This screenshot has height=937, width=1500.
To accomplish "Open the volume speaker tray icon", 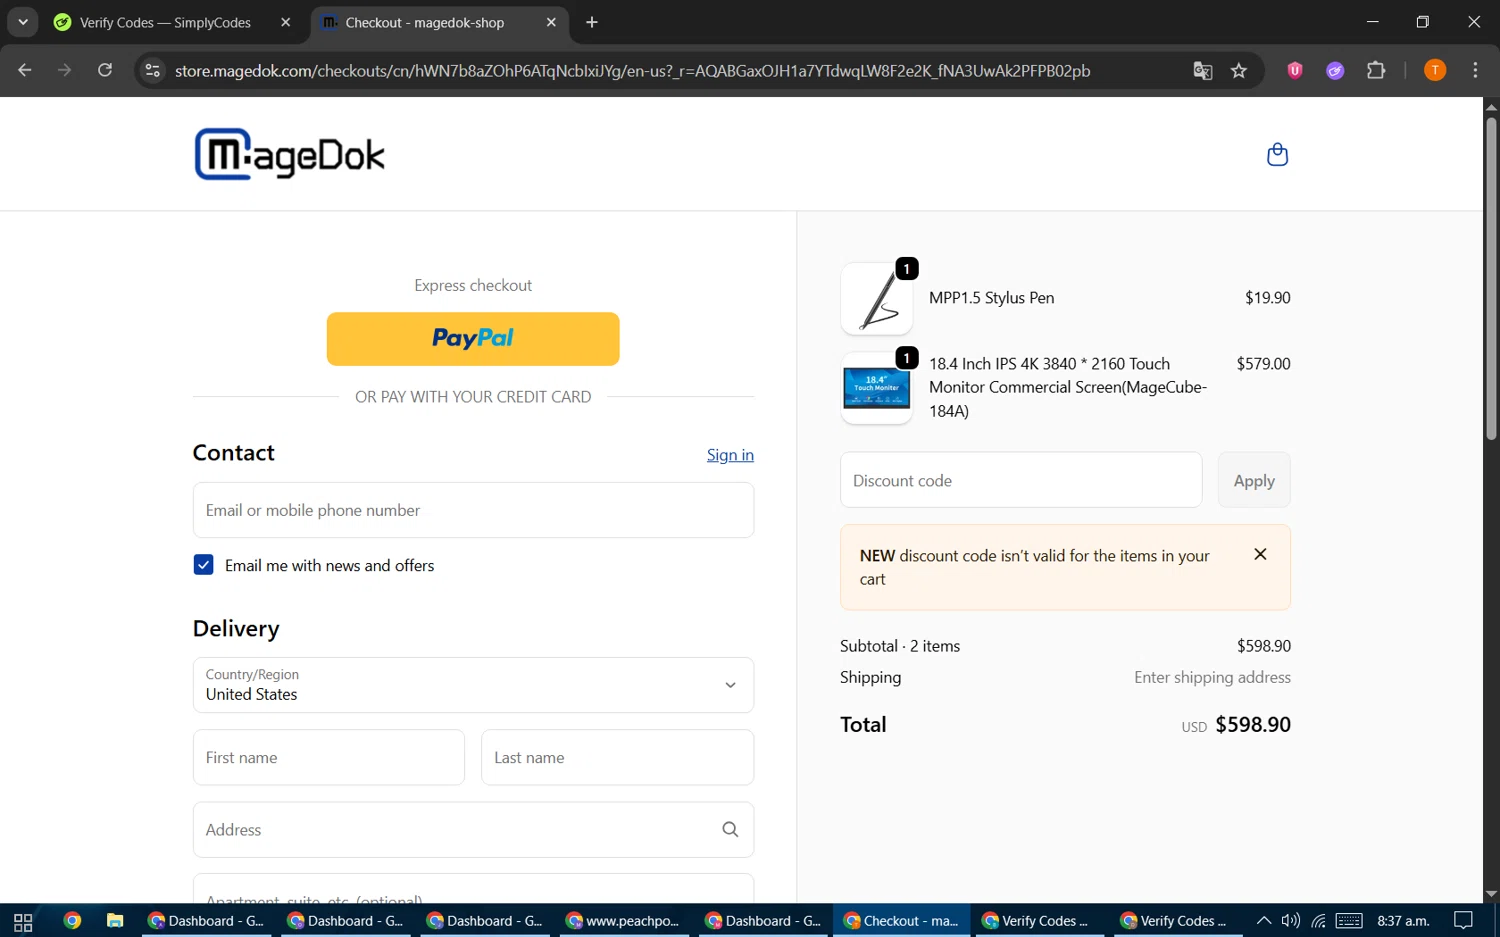I will tap(1291, 921).
